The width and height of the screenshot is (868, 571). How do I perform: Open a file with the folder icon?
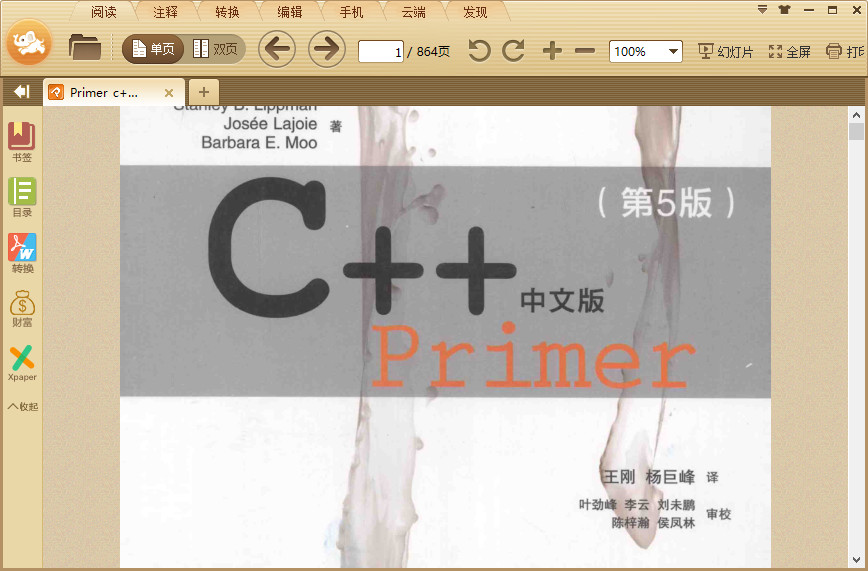coord(85,47)
